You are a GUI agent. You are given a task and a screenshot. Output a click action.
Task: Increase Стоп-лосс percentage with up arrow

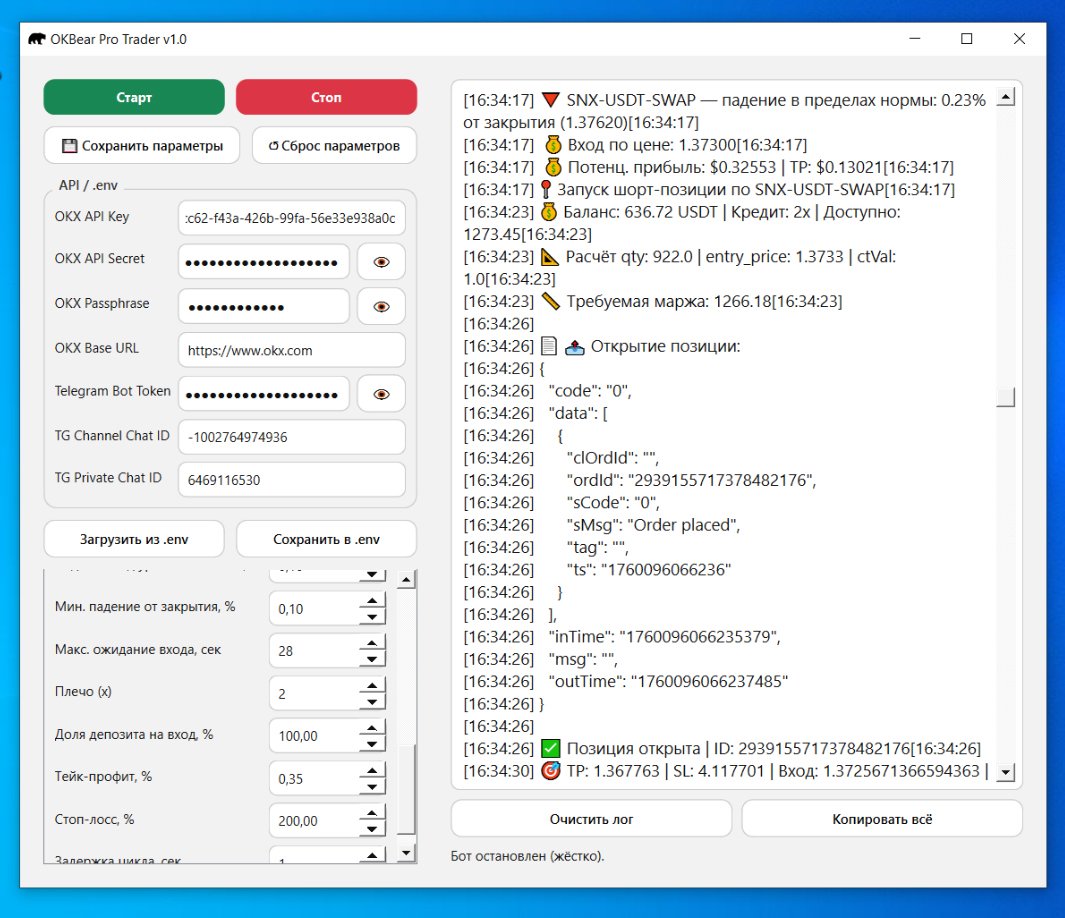click(x=371, y=814)
